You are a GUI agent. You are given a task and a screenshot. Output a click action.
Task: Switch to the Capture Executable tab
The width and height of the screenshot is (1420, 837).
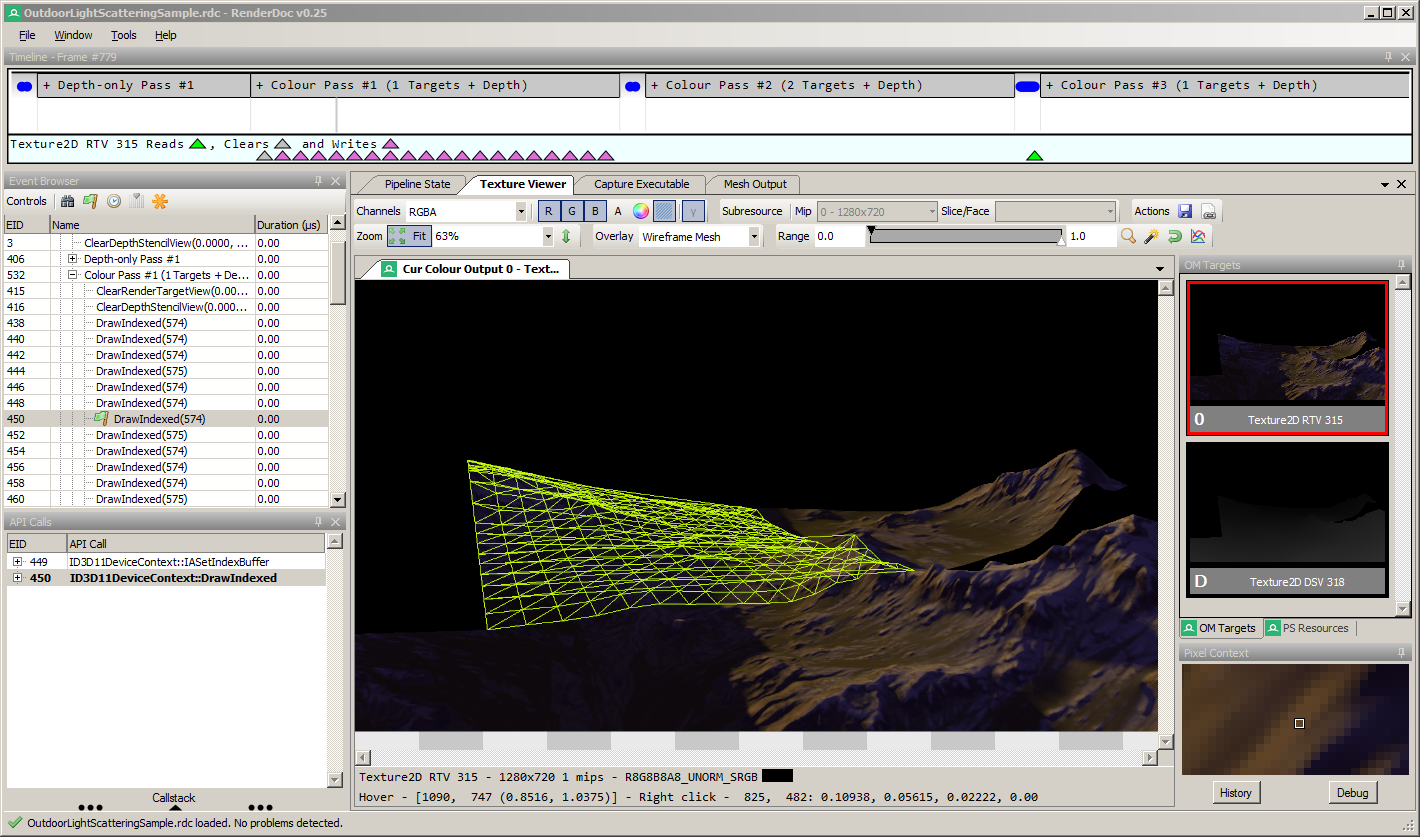[x=641, y=184]
